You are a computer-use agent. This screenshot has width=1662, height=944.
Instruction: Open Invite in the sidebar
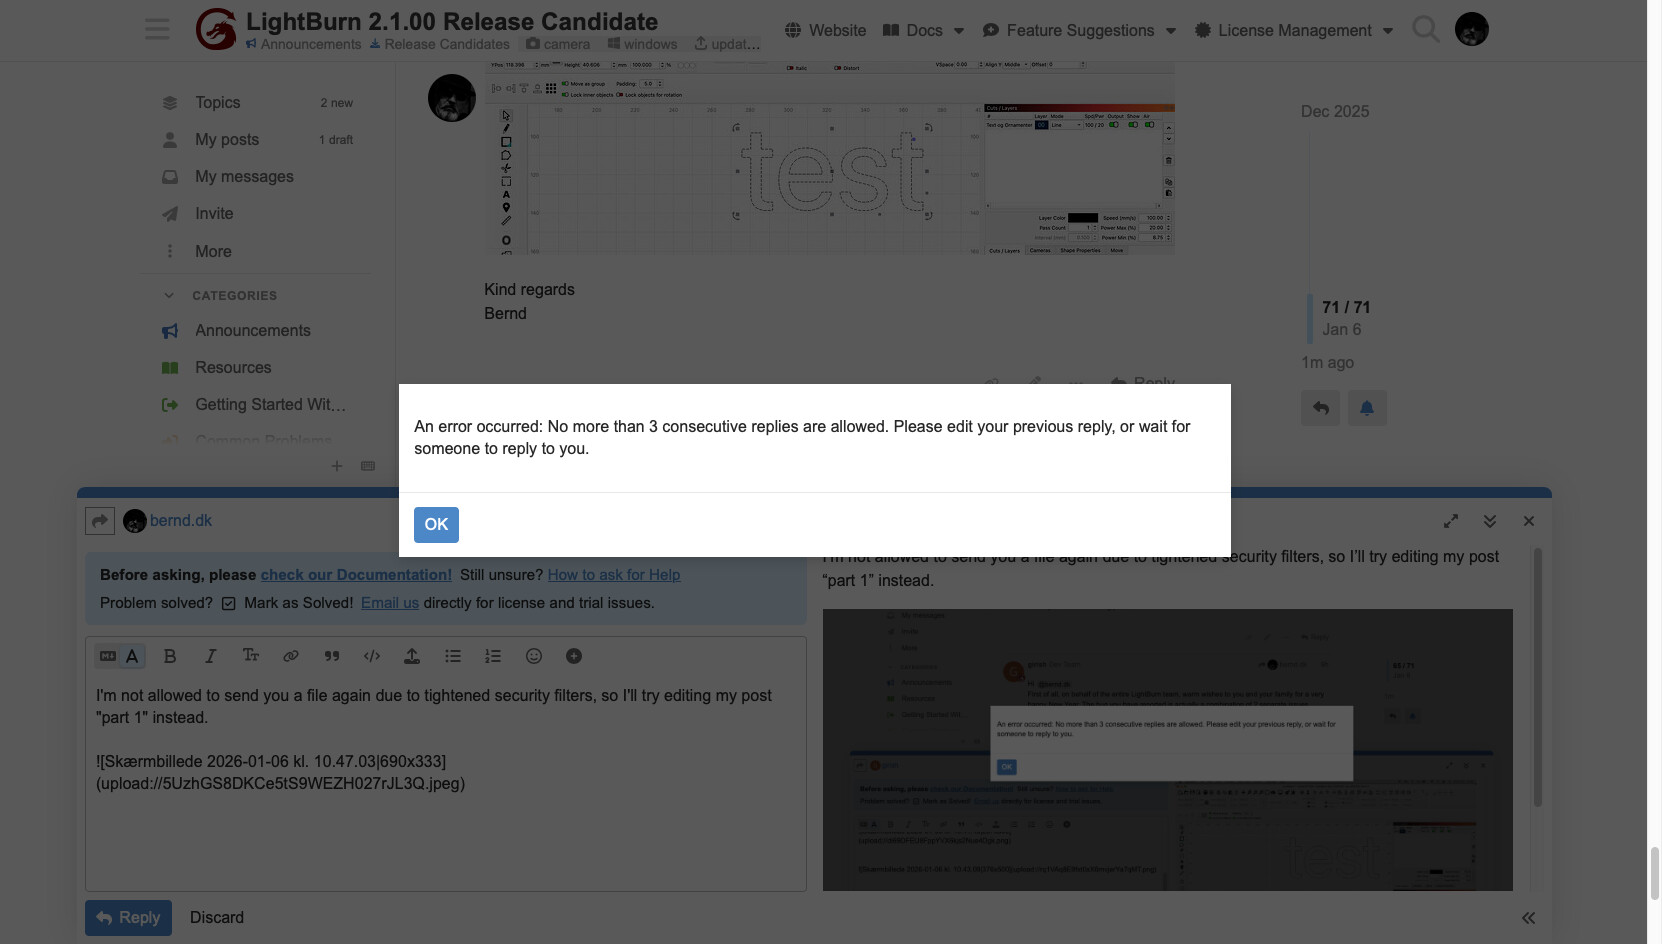[214, 213]
